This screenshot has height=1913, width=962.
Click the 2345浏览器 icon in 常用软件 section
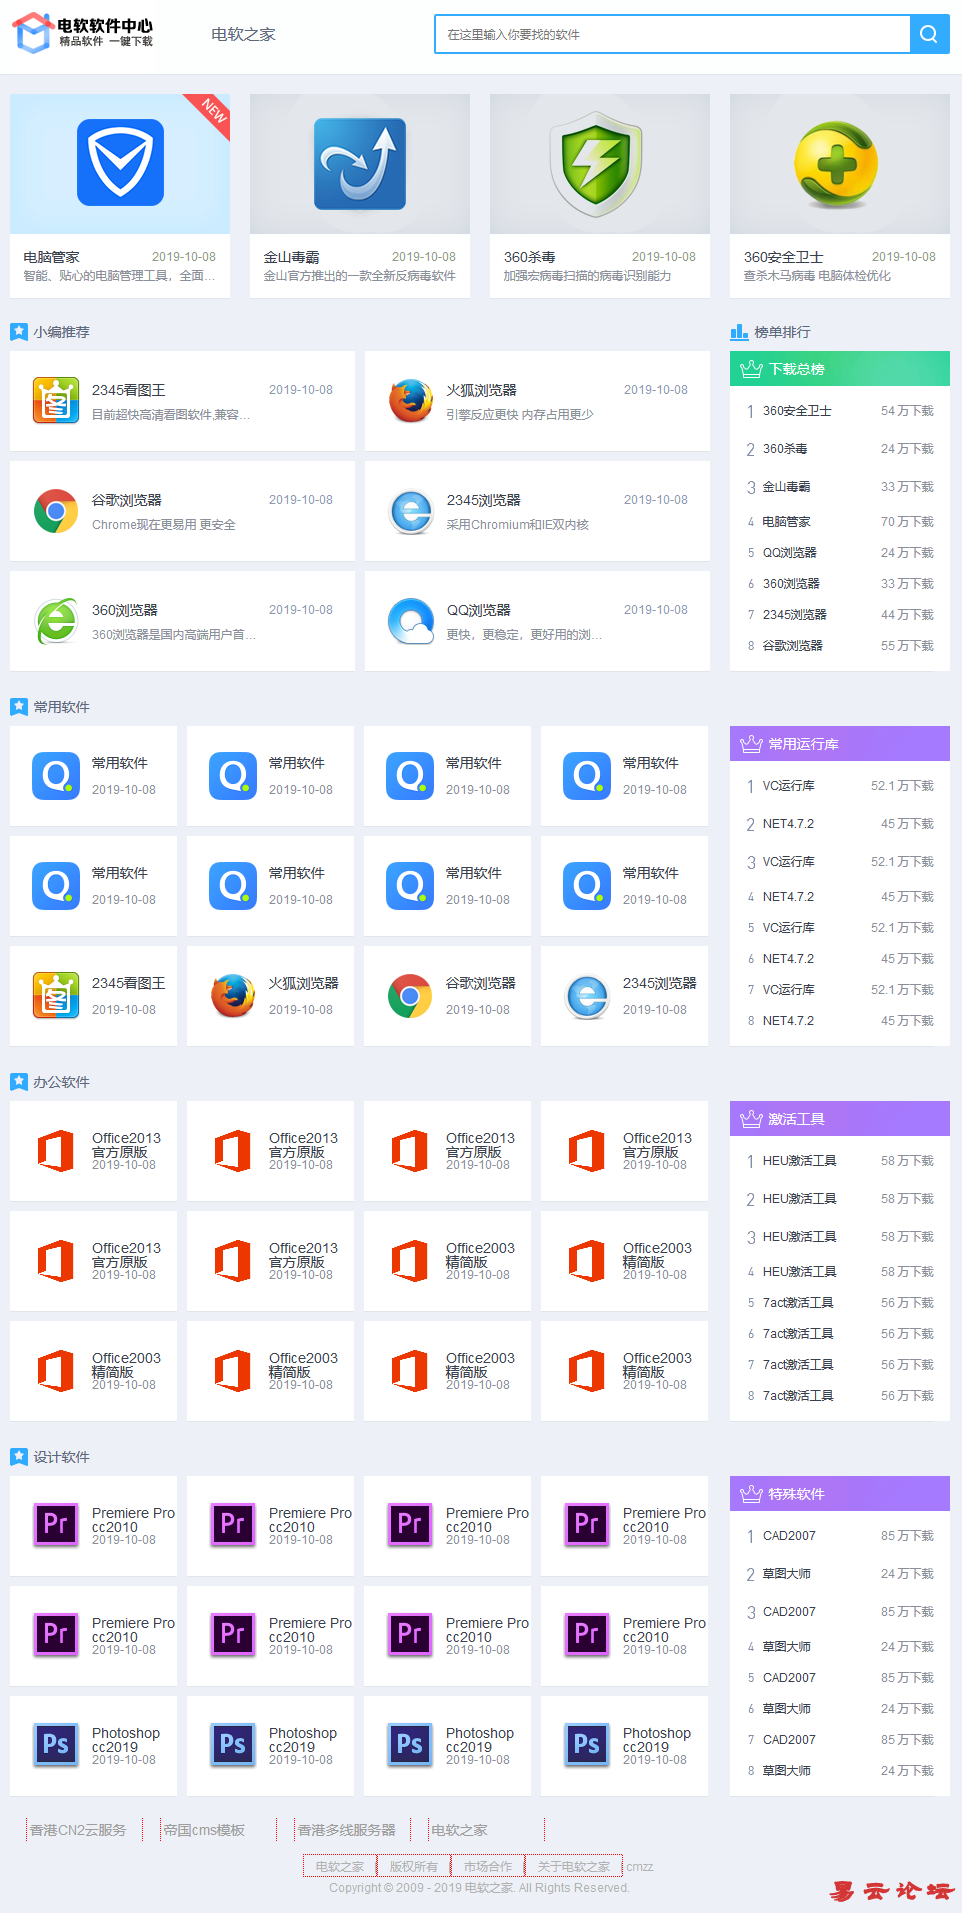[587, 996]
